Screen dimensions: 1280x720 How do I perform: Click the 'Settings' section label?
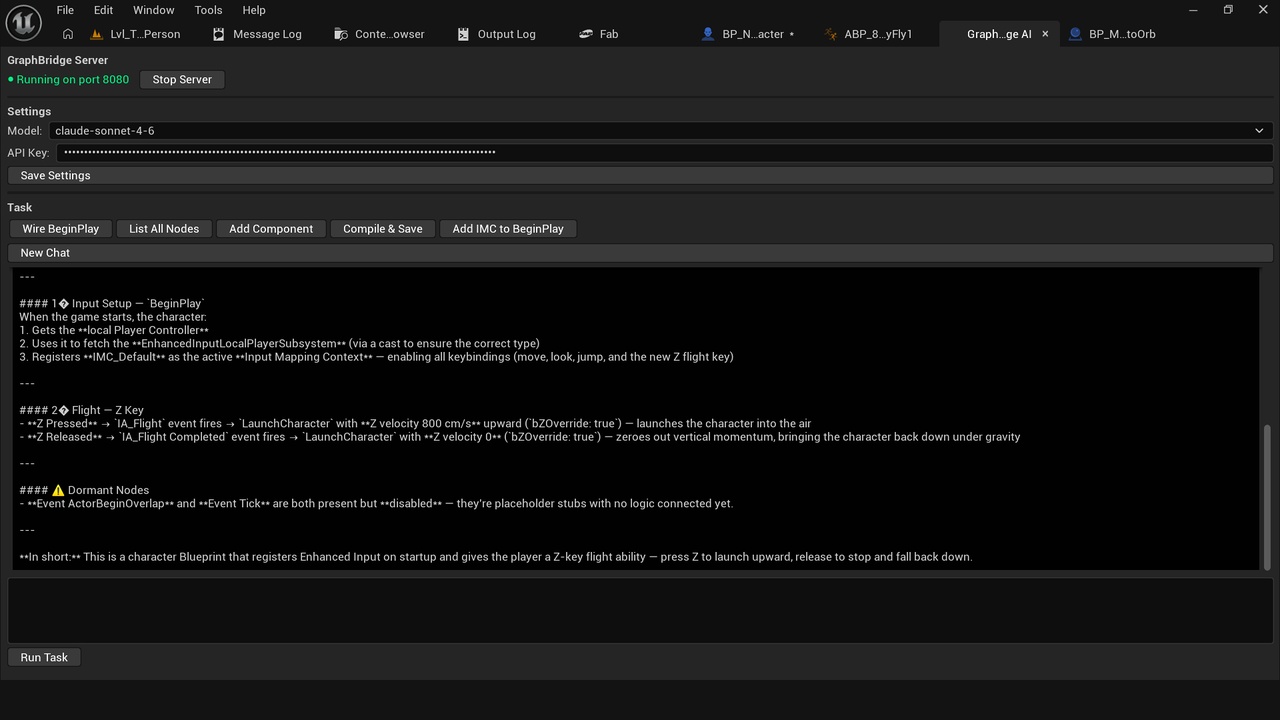click(x=29, y=111)
